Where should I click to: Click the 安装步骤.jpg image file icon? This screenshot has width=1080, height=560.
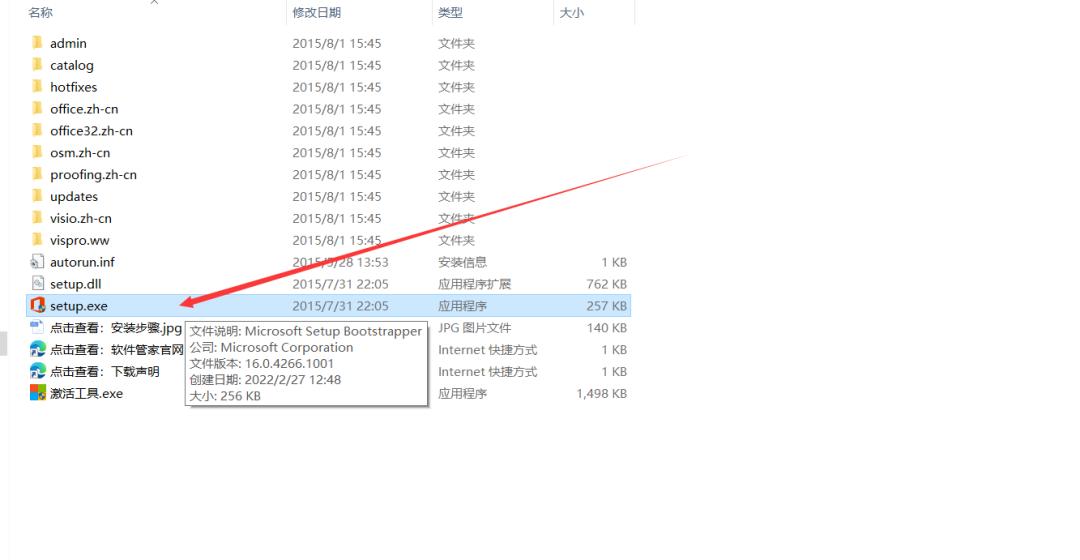point(37,327)
